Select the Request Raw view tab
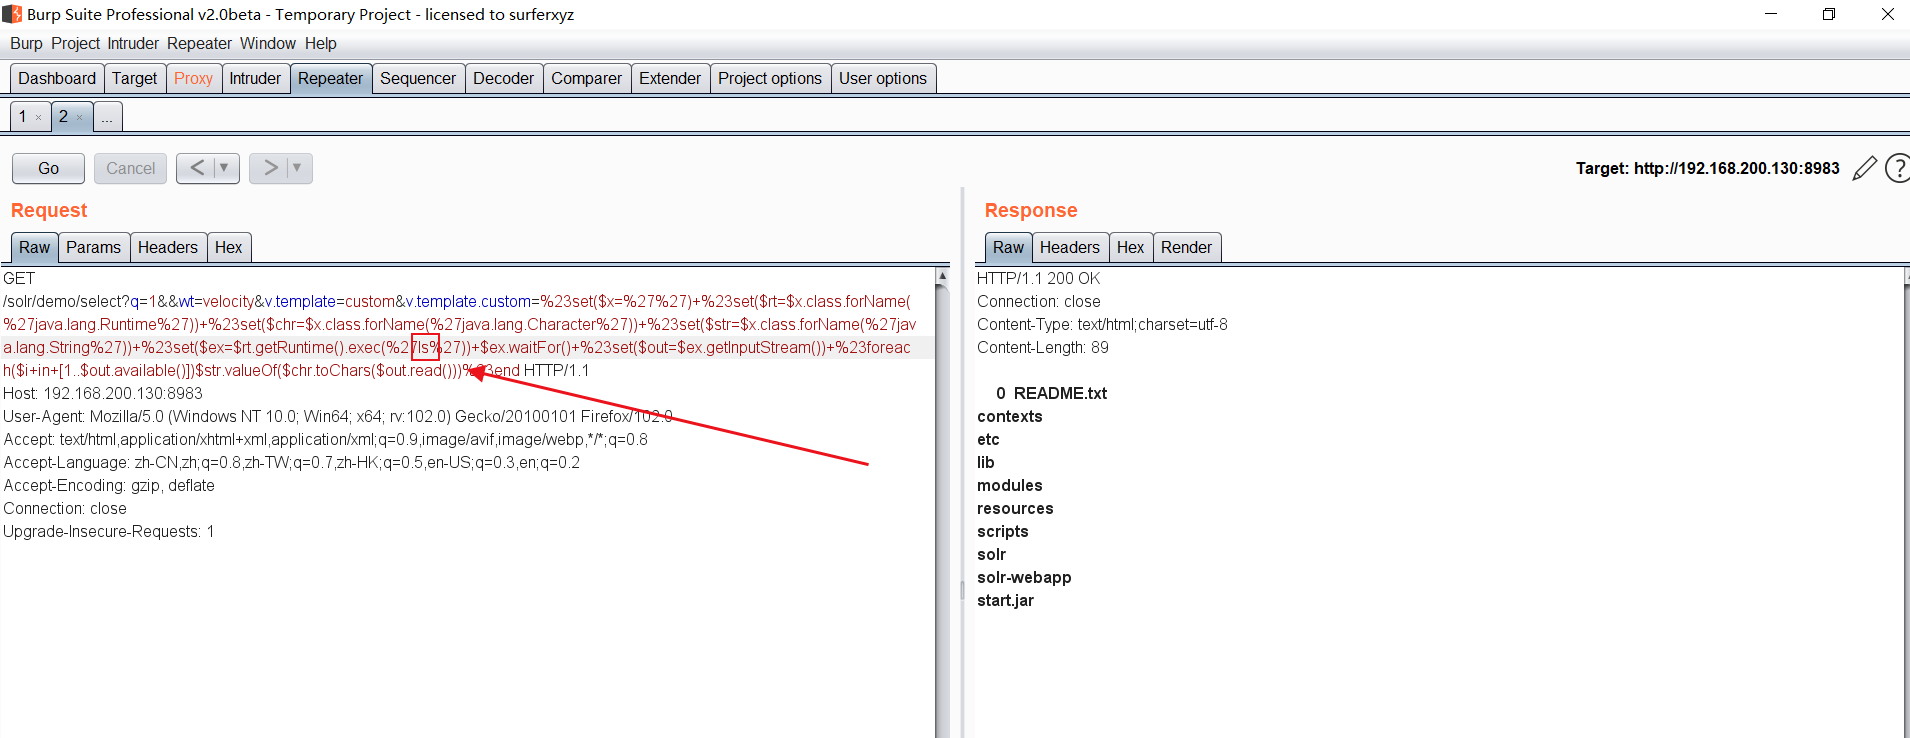 (34, 247)
